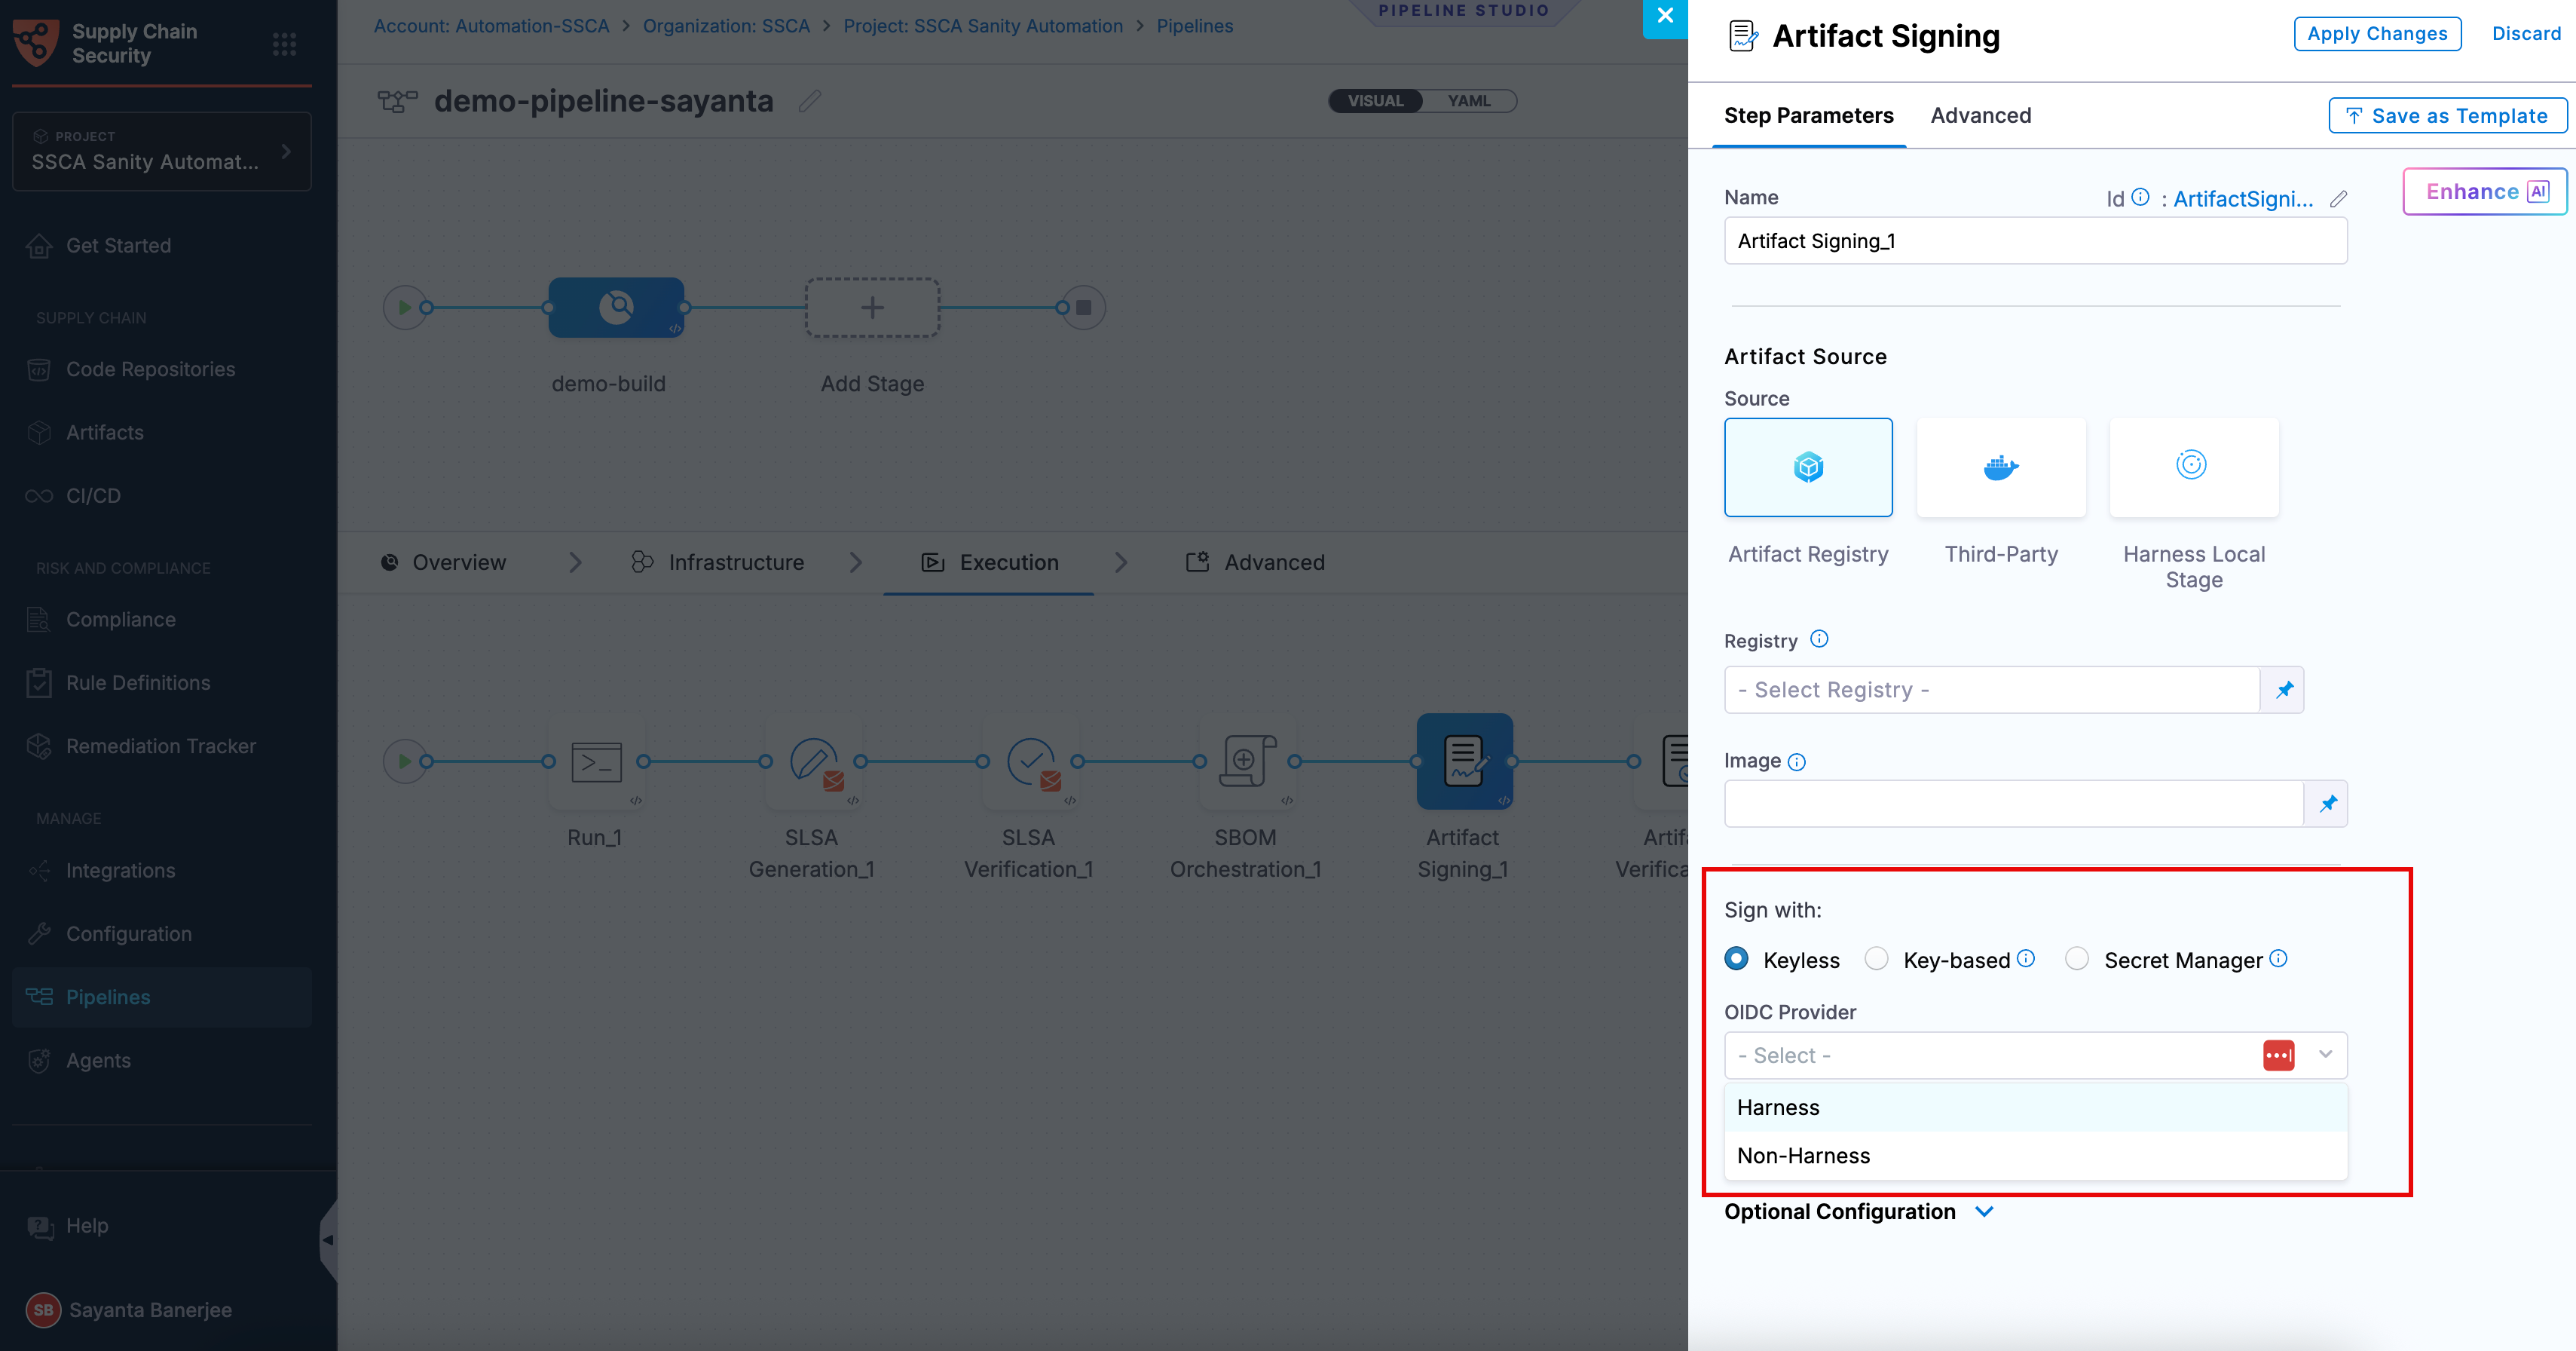
Task: Open Organization: SSCA breadcrumb link
Action: pos(726,26)
